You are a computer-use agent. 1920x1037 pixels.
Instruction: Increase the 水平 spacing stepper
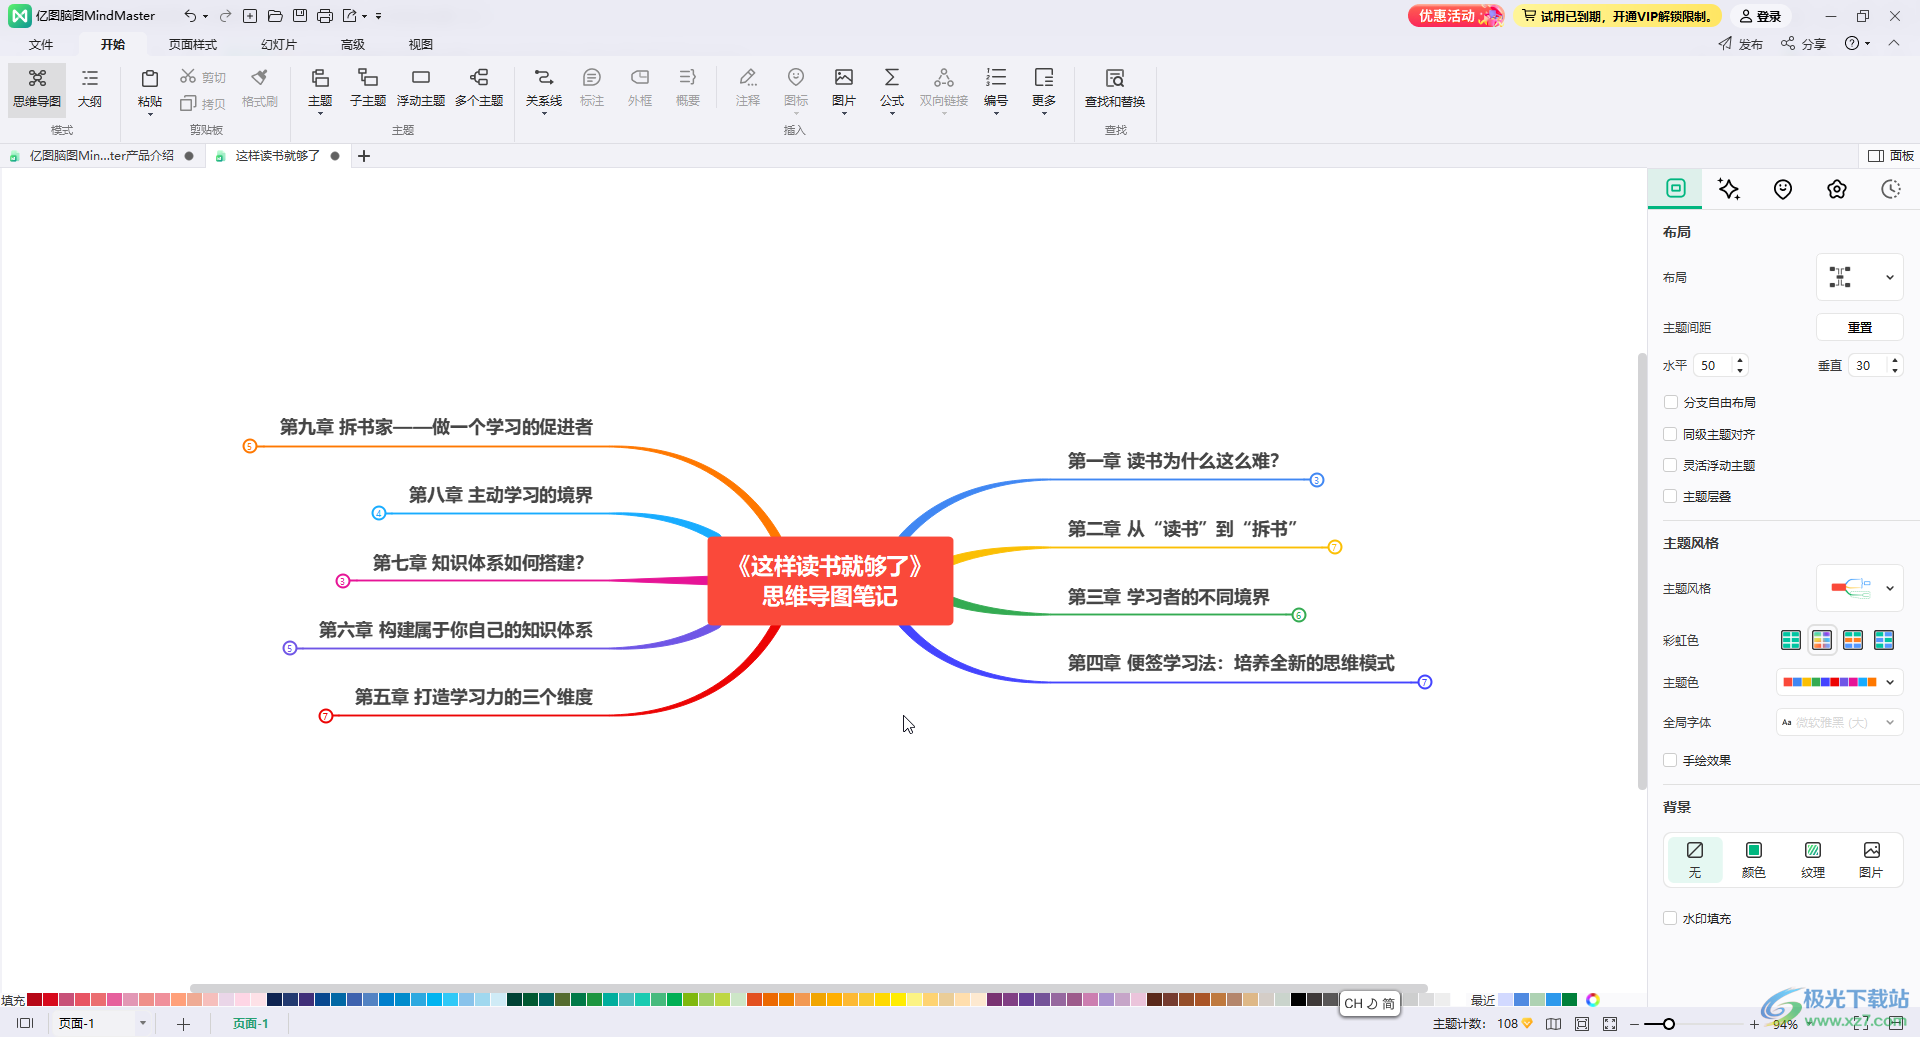click(x=1740, y=360)
